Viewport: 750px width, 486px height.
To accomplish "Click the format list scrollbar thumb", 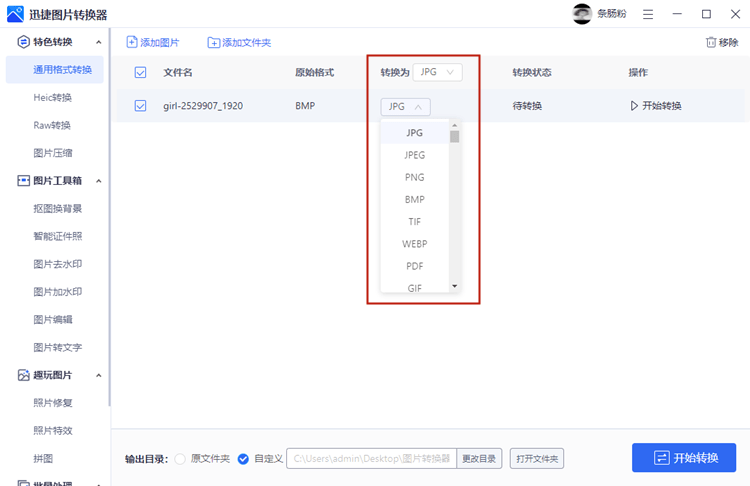I will (454, 136).
